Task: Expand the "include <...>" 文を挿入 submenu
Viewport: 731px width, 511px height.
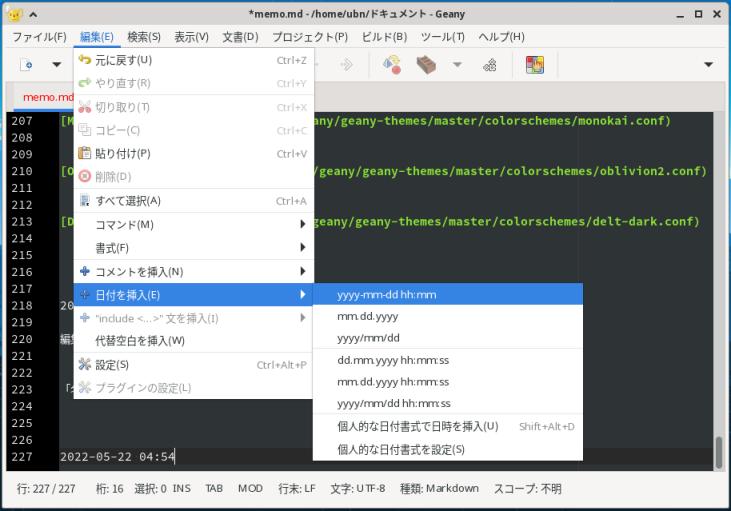Action: click(193, 318)
